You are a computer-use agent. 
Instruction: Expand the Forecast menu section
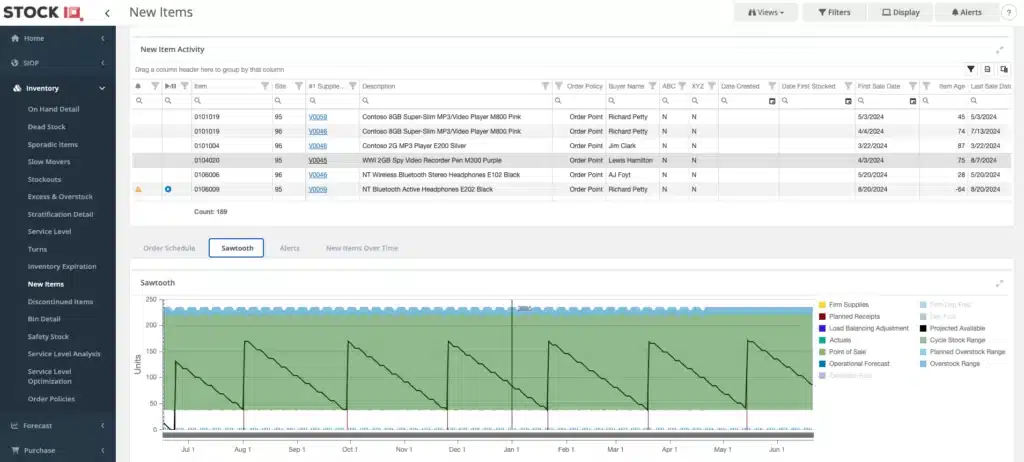pos(102,426)
